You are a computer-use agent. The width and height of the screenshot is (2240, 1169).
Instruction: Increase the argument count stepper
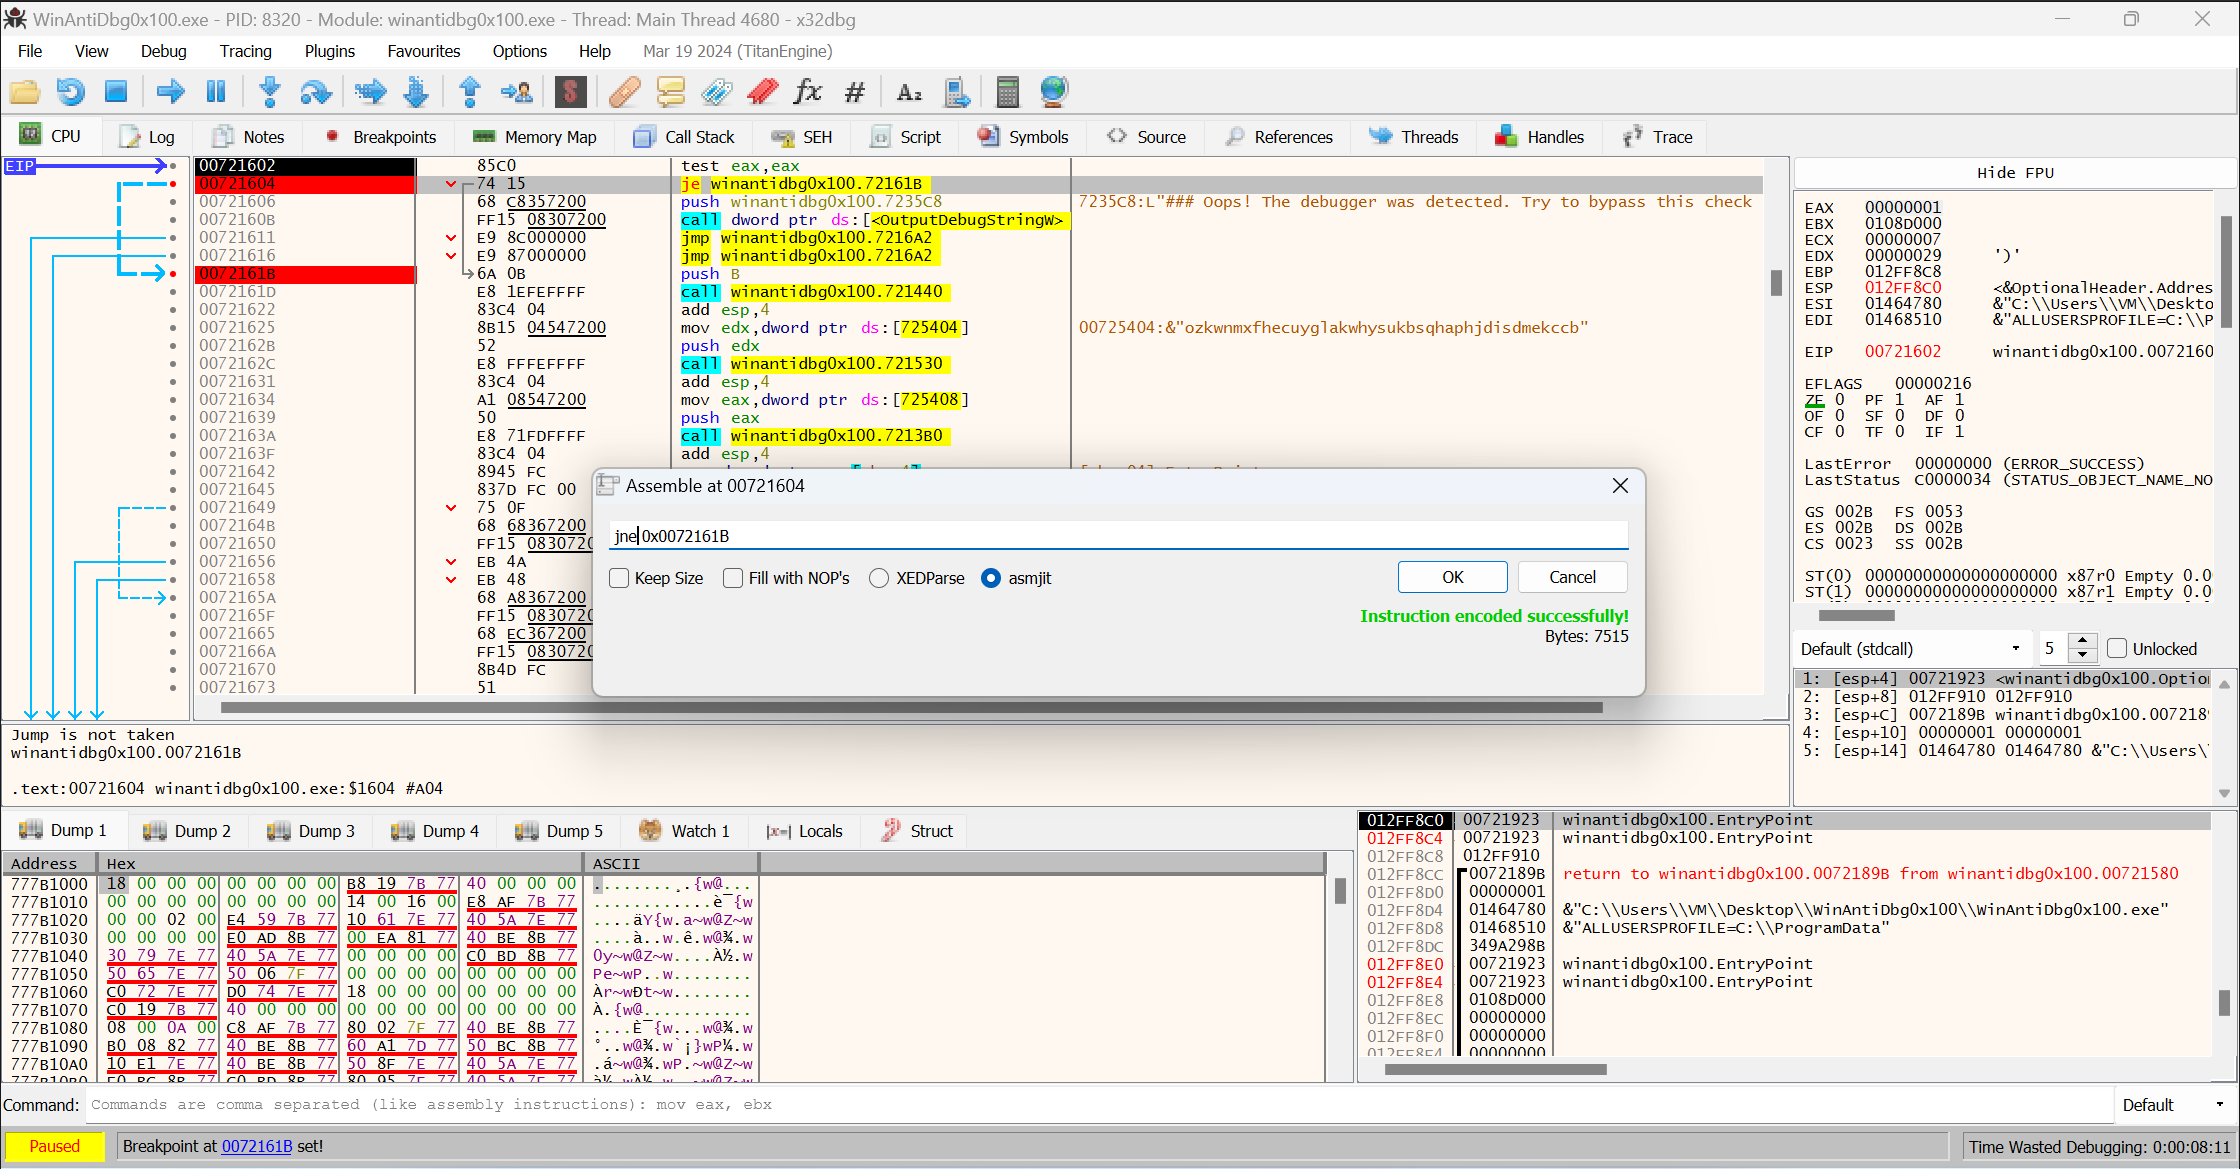click(2082, 641)
